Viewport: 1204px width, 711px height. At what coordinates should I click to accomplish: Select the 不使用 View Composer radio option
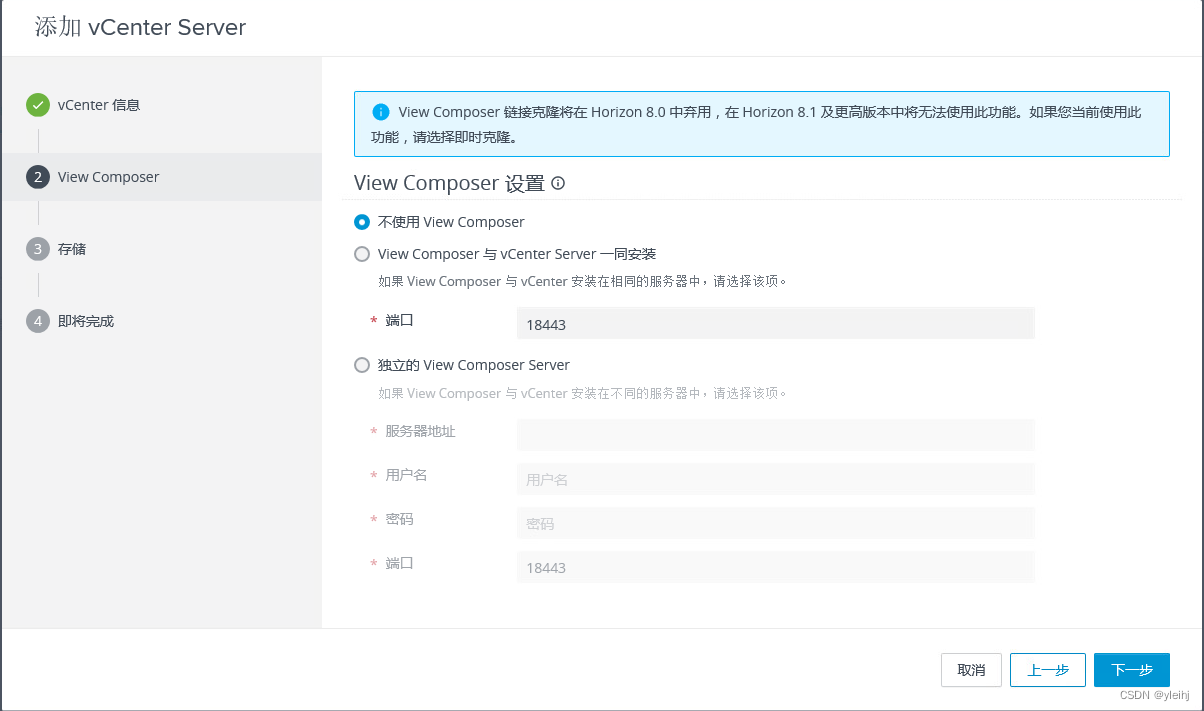tap(362, 222)
